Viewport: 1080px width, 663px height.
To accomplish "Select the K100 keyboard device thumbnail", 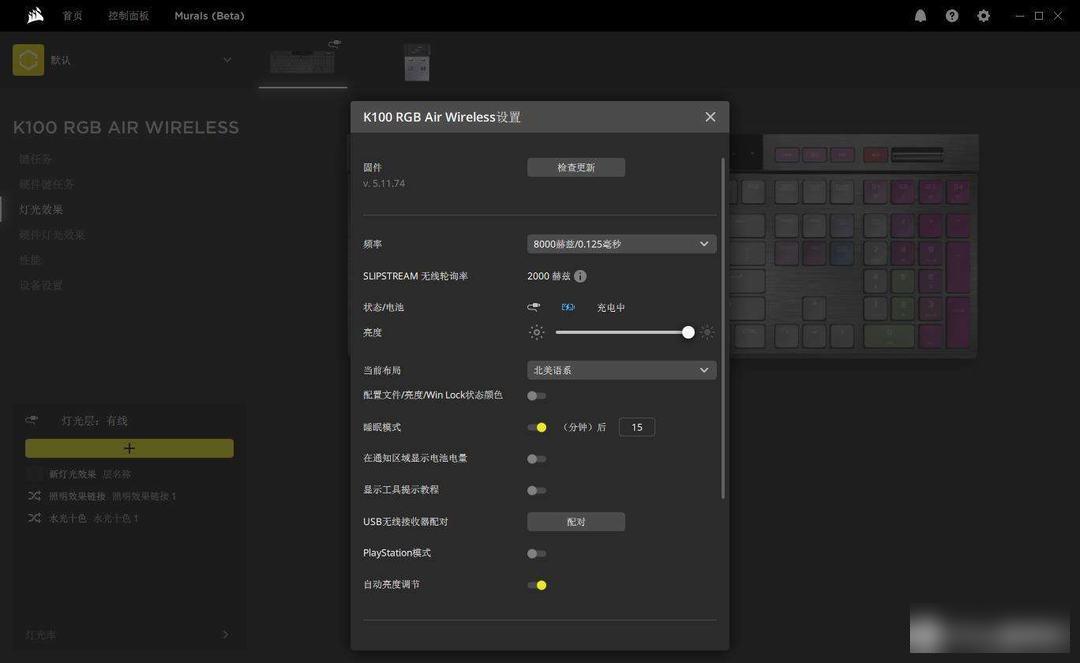I will [303, 61].
